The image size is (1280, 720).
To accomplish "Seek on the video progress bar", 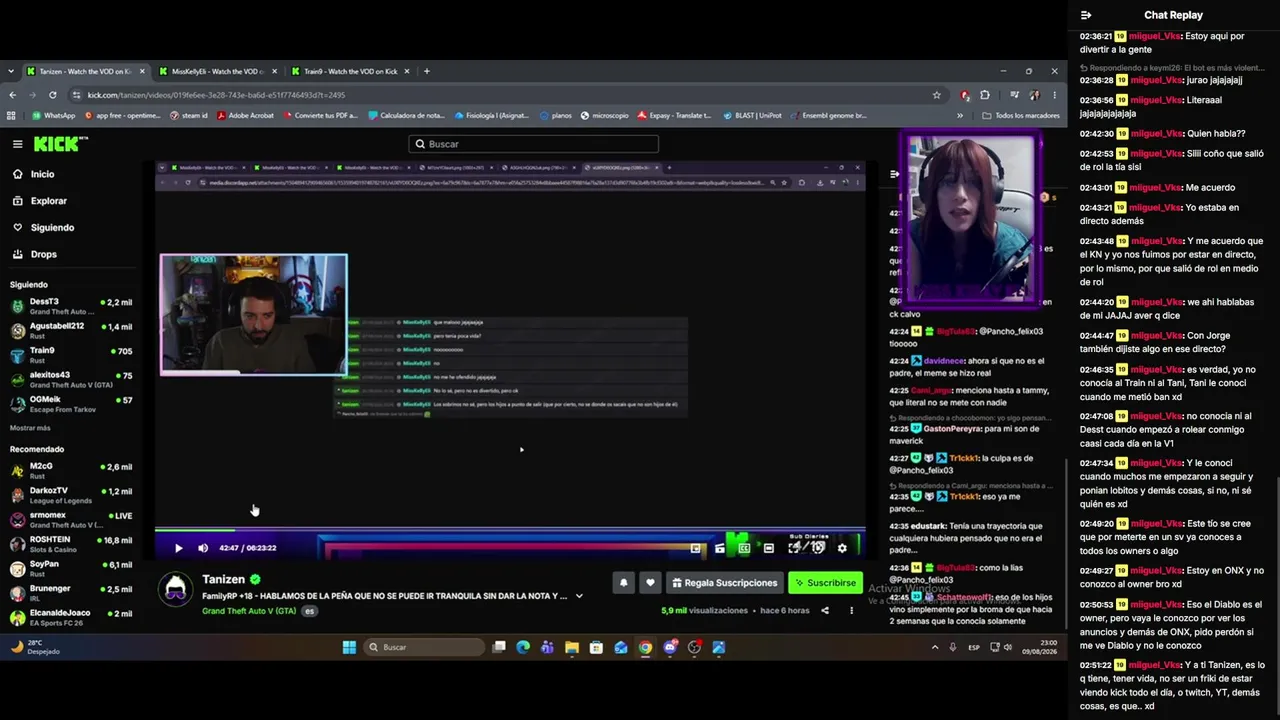I will [510, 531].
